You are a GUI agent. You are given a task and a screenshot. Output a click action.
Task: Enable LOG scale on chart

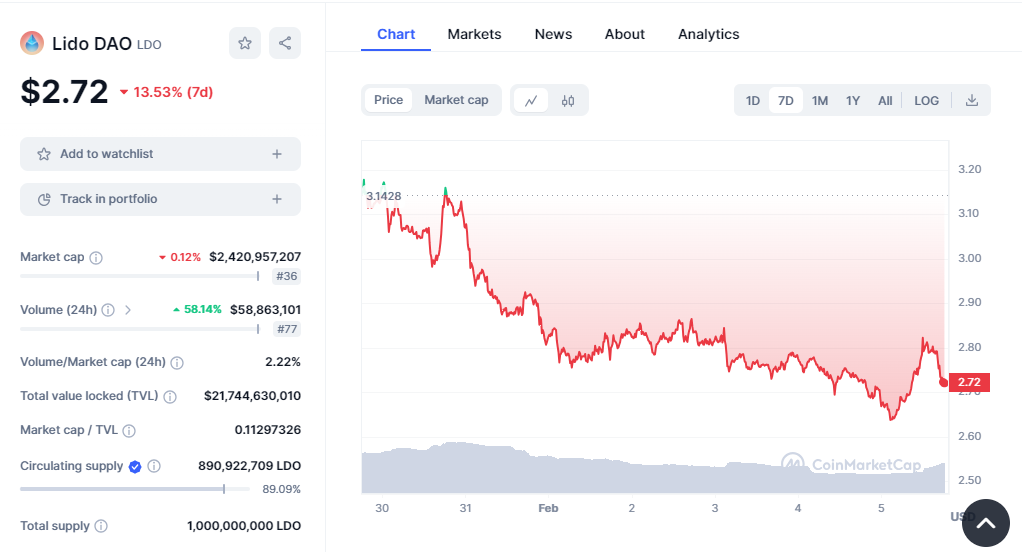(926, 100)
